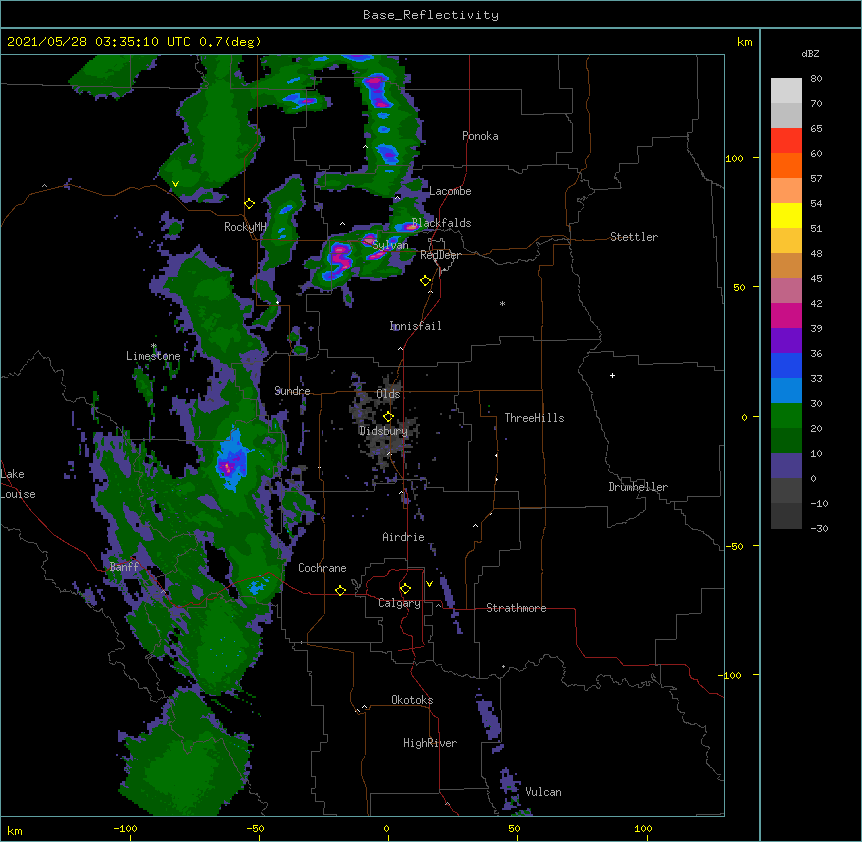Screen dimensions: 862x842
Task: Click the white plus marker north of Drumheller
Action: point(612,375)
